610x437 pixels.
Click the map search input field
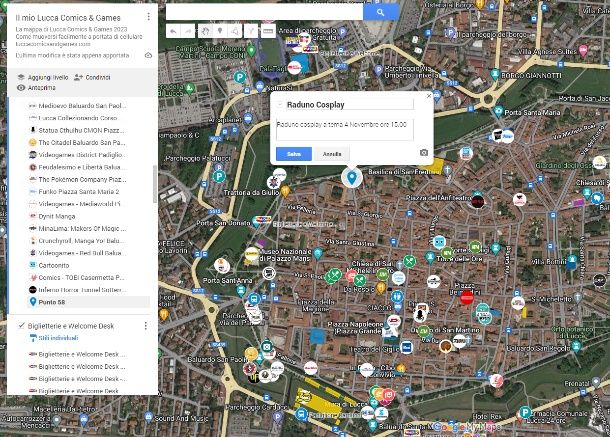pos(265,12)
